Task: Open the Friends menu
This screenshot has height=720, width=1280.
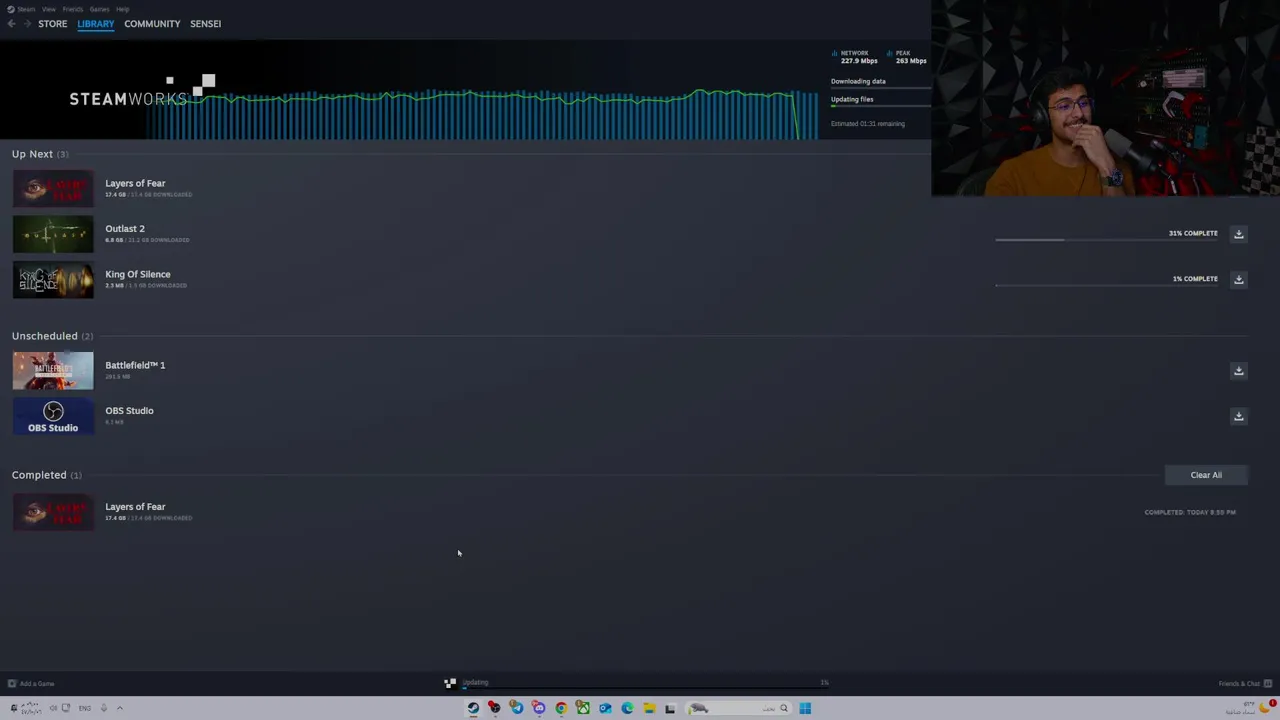Action: pos(73,9)
